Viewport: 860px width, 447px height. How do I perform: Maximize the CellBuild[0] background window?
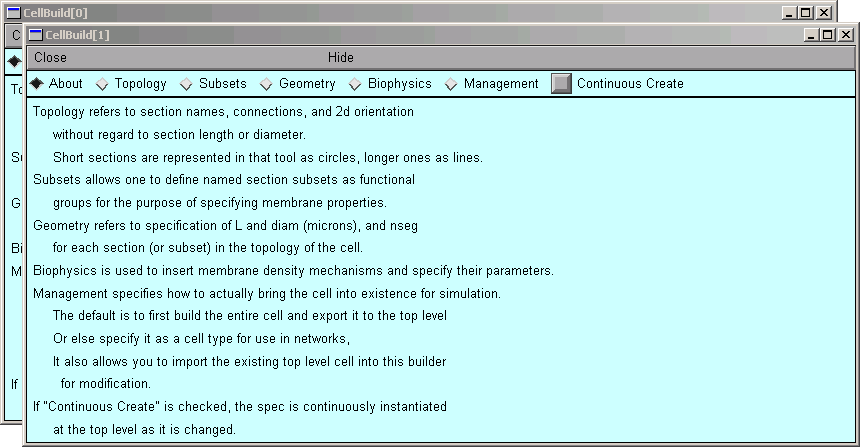[x=806, y=13]
